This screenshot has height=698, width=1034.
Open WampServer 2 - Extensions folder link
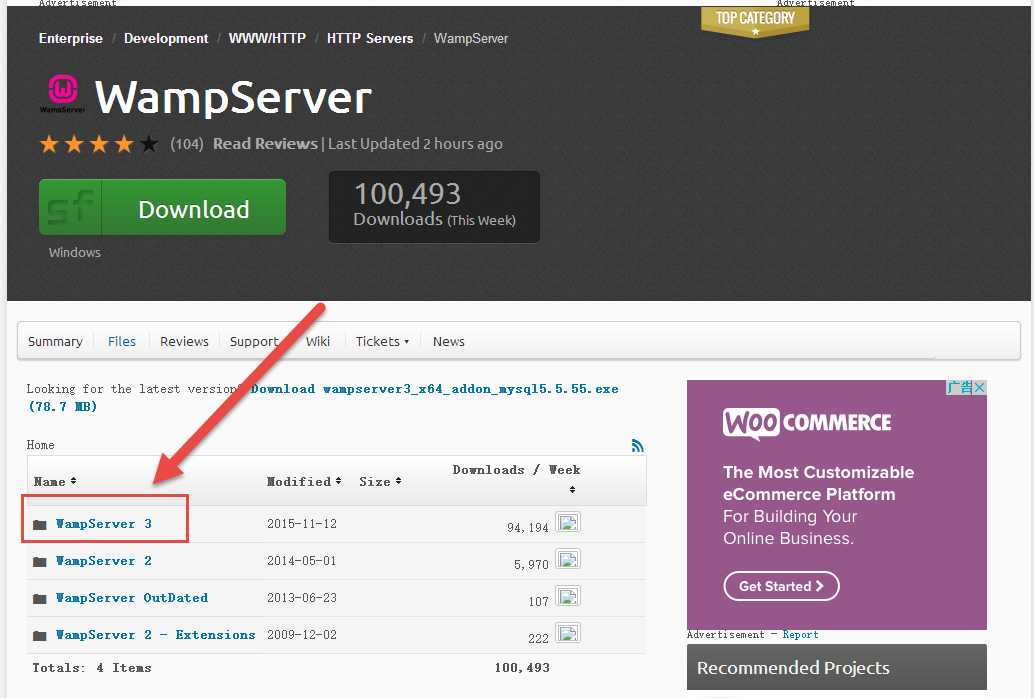pyautogui.click(x=156, y=635)
